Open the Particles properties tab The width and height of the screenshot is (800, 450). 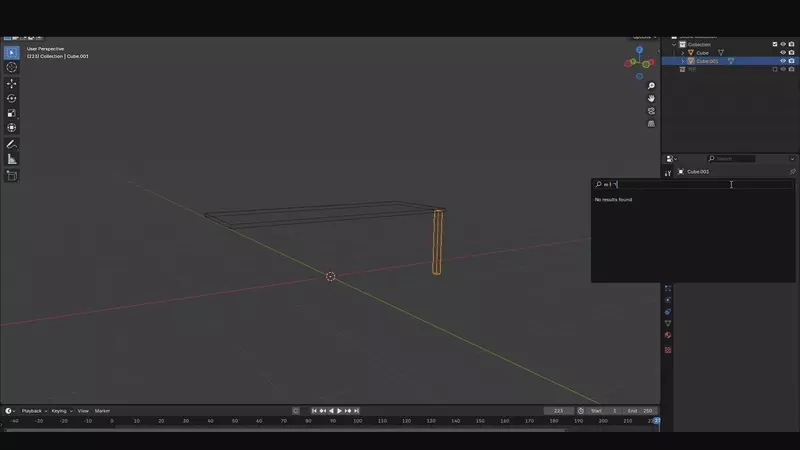tap(668, 288)
